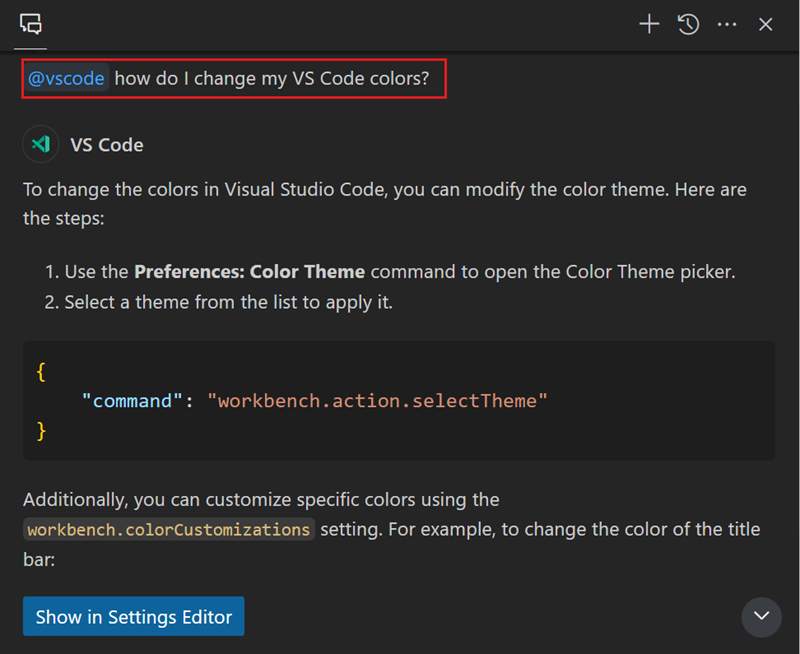800x654 pixels.
Task: Open the ellipsis more actions menu
Action: click(x=727, y=24)
